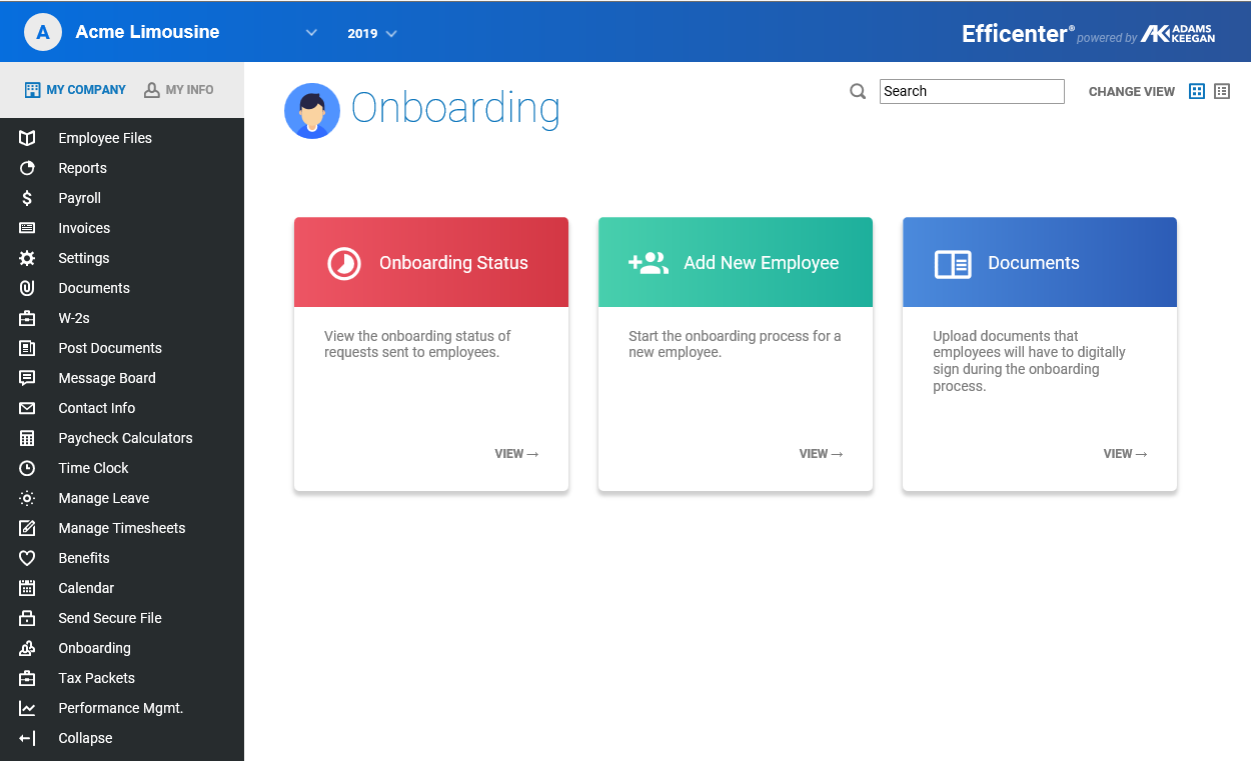Click the Invoices icon in sidebar

27,228
